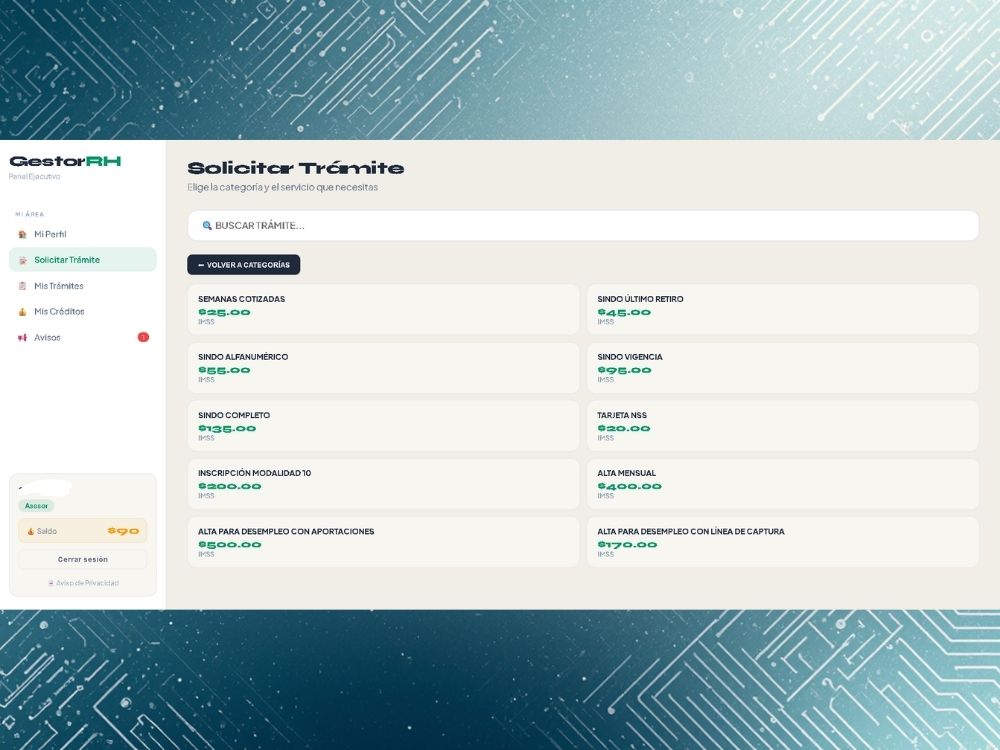Click the $90 Saldo balance
The image size is (1000, 750).
pyautogui.click(x=123, y=531)
